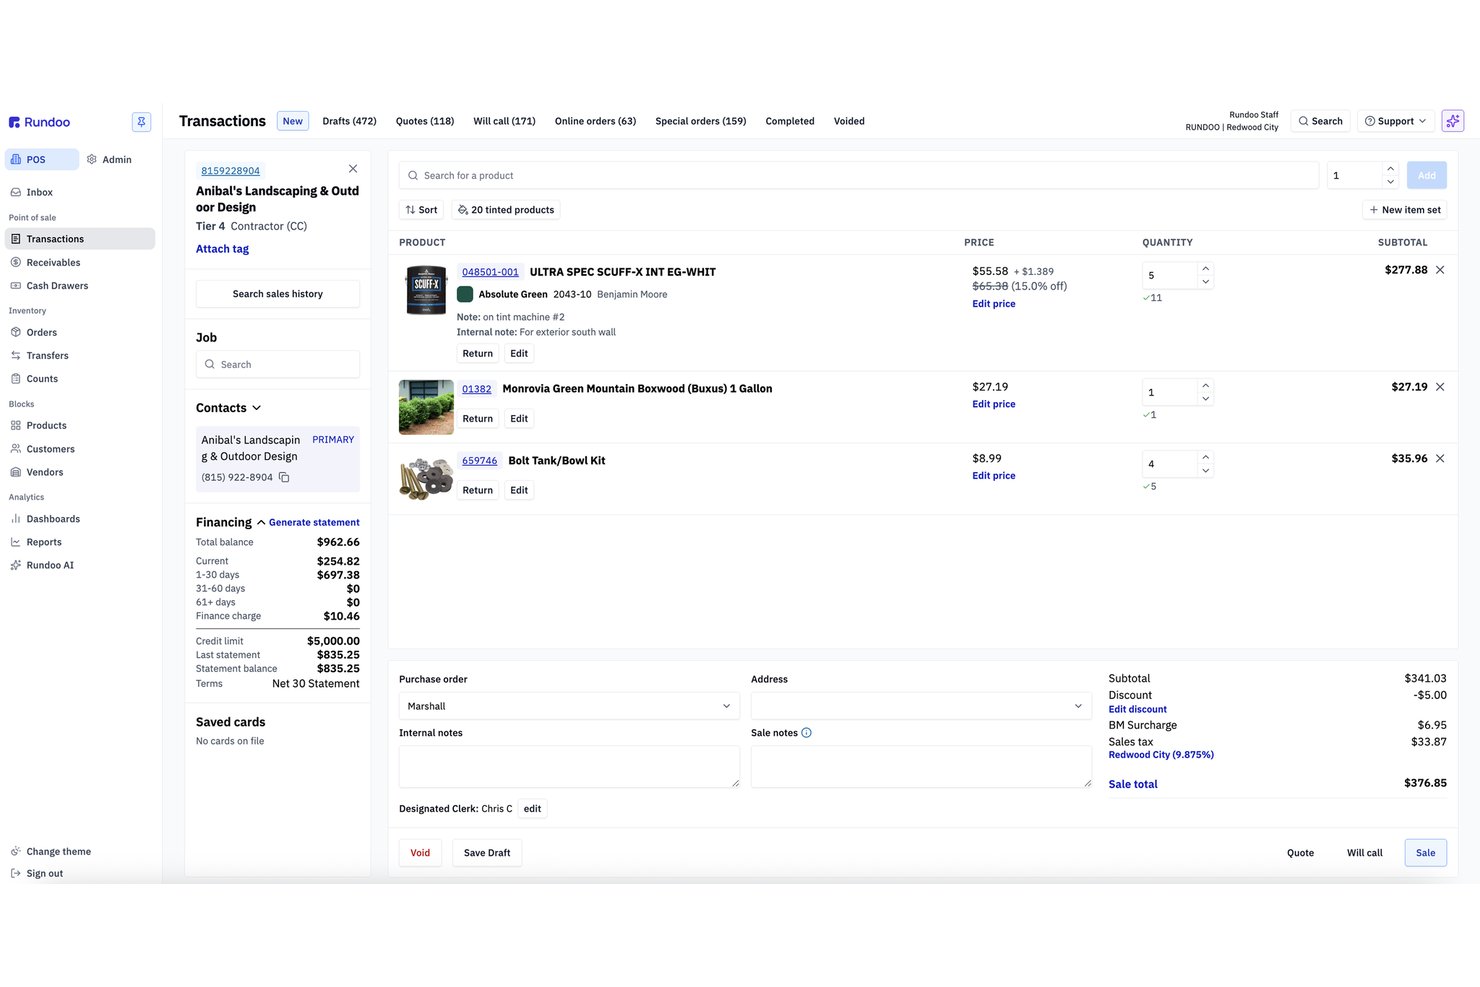Void this transaction

pos(420,853)
